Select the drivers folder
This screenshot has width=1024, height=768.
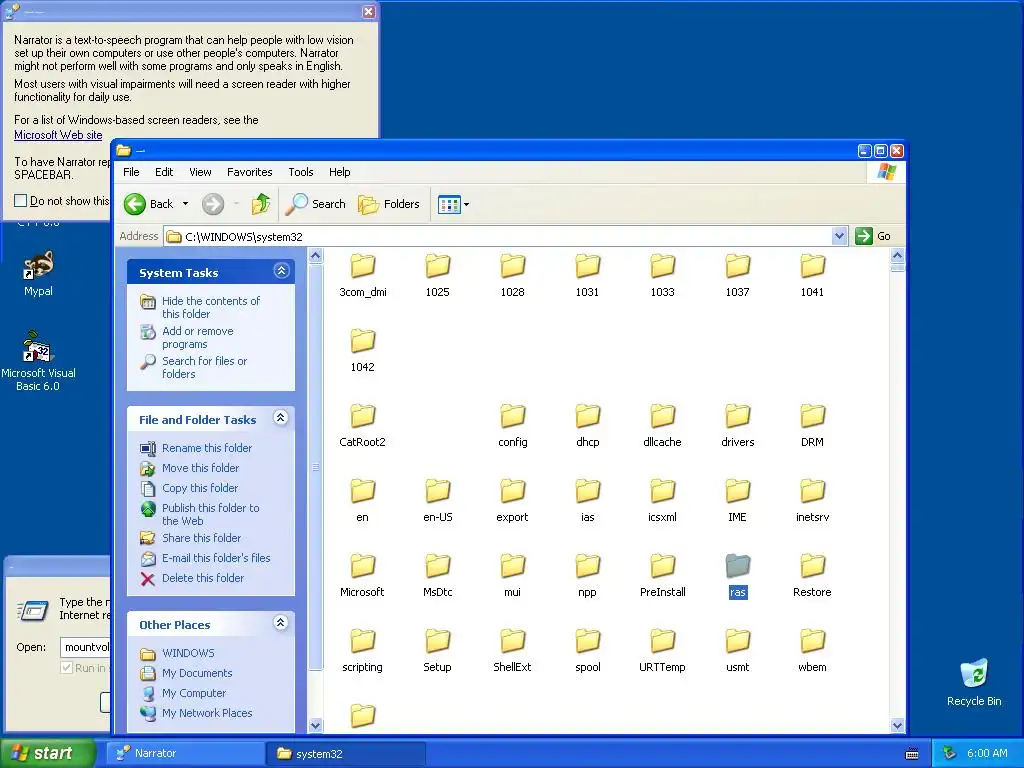(737, 425)
